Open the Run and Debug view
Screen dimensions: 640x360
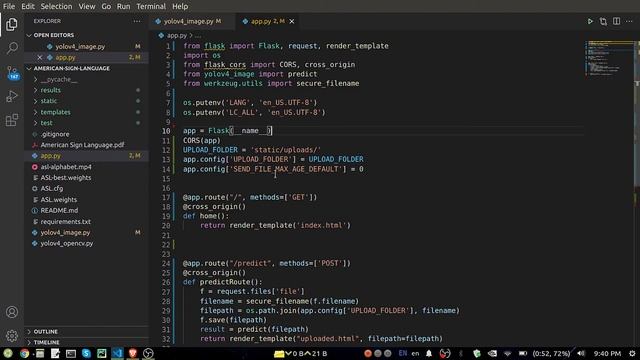12,96
